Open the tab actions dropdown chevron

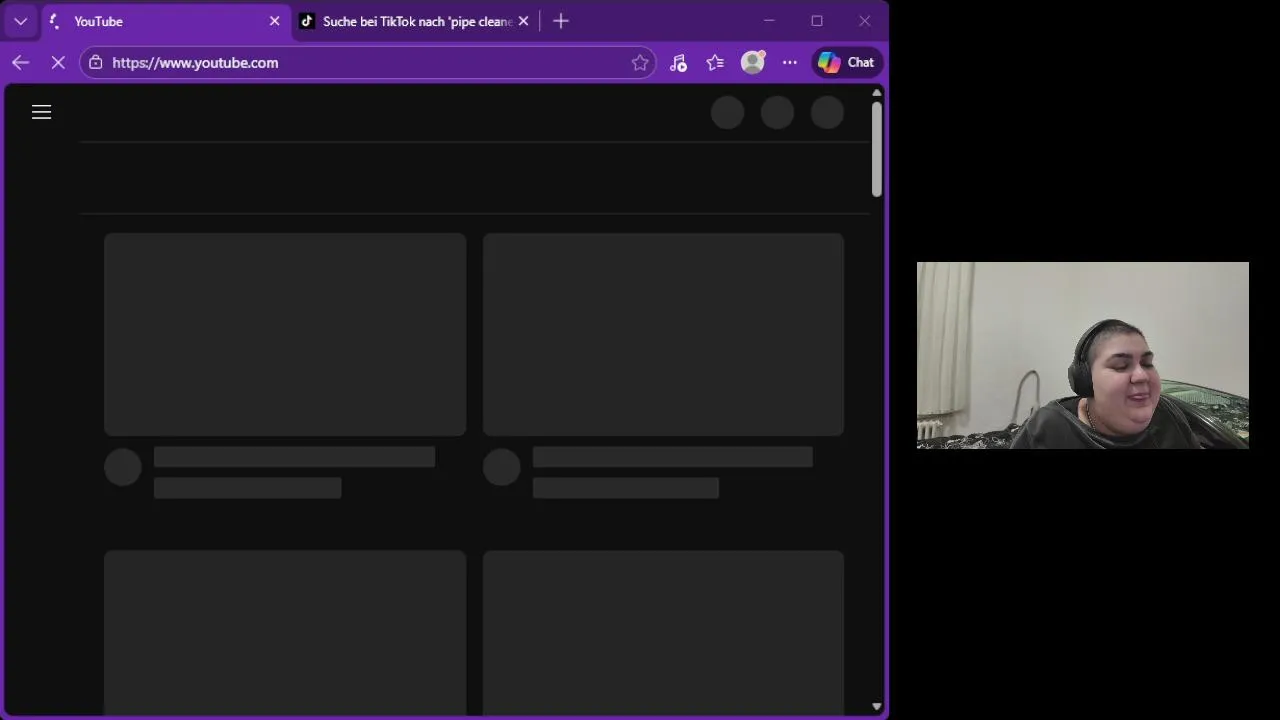(20, 21)
